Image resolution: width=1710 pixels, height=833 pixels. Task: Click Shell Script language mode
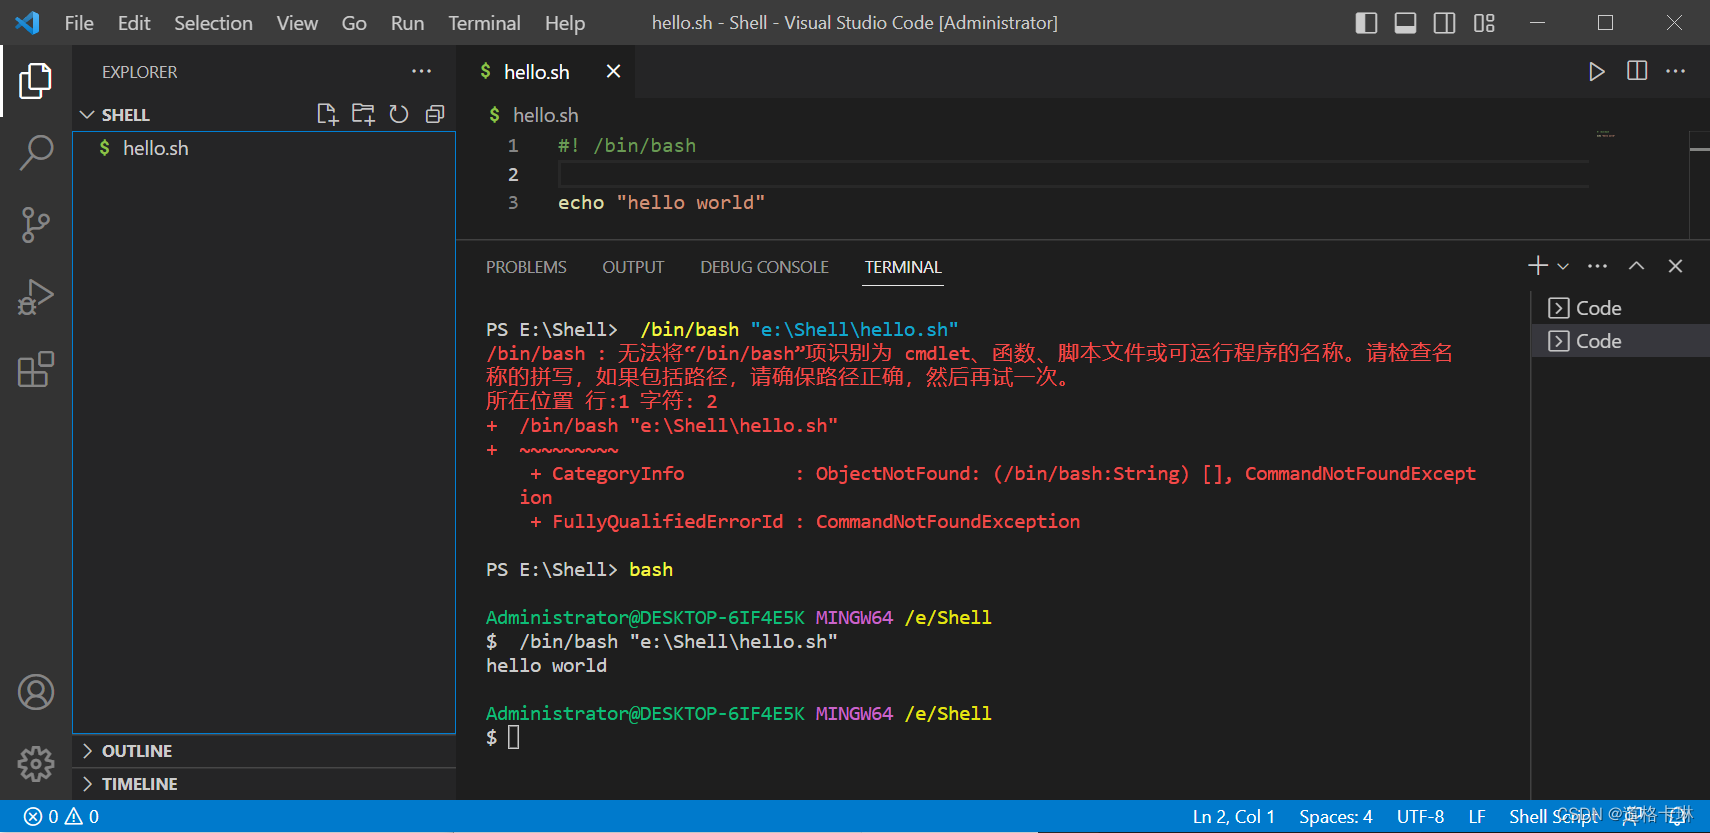coord(1554,816)
